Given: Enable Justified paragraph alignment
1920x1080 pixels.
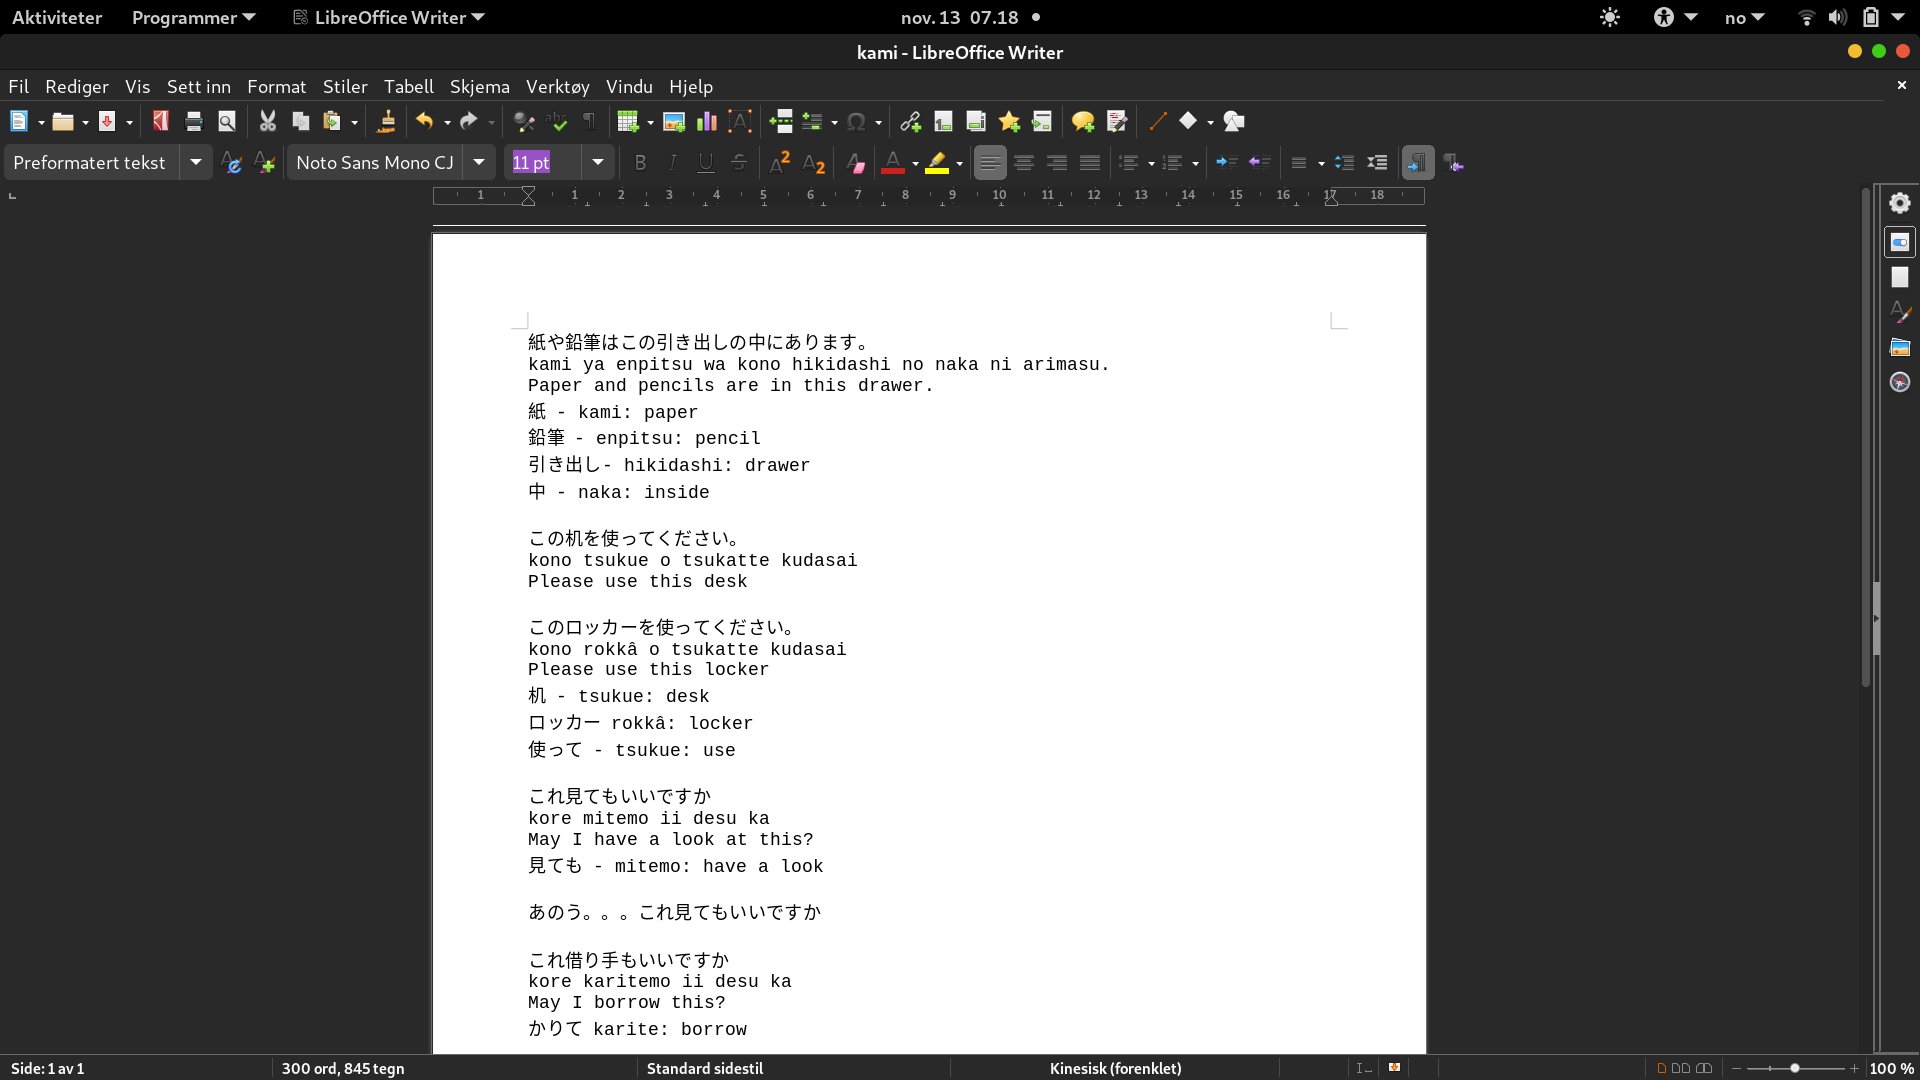Looking at the screenshot, I should click(1090, 163).
